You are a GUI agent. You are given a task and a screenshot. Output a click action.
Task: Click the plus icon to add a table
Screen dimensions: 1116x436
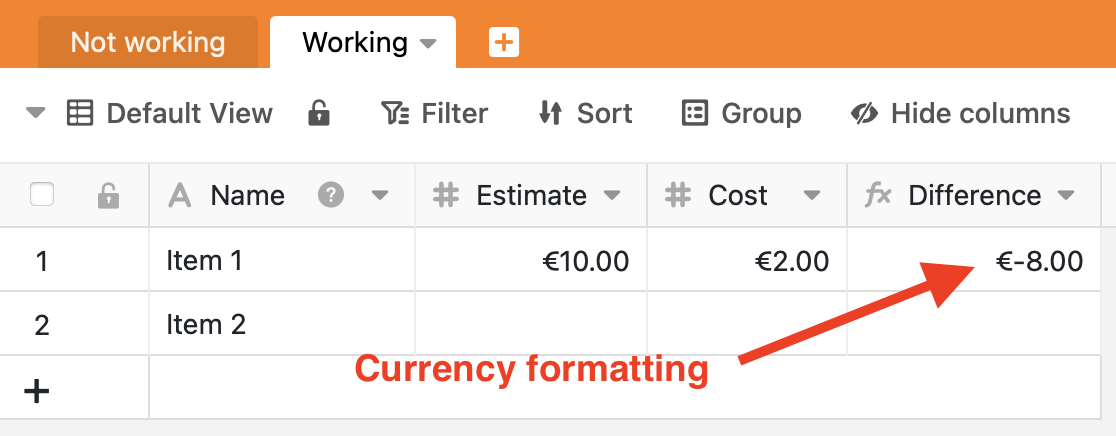pyautogui.click(x=504, y=42)
